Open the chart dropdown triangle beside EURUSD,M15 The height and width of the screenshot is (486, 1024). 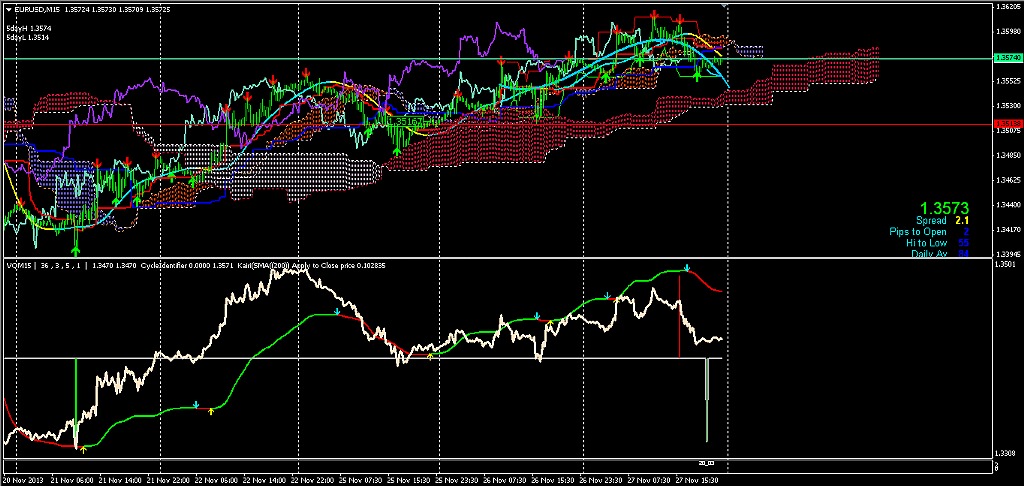(x=8, y=8)
